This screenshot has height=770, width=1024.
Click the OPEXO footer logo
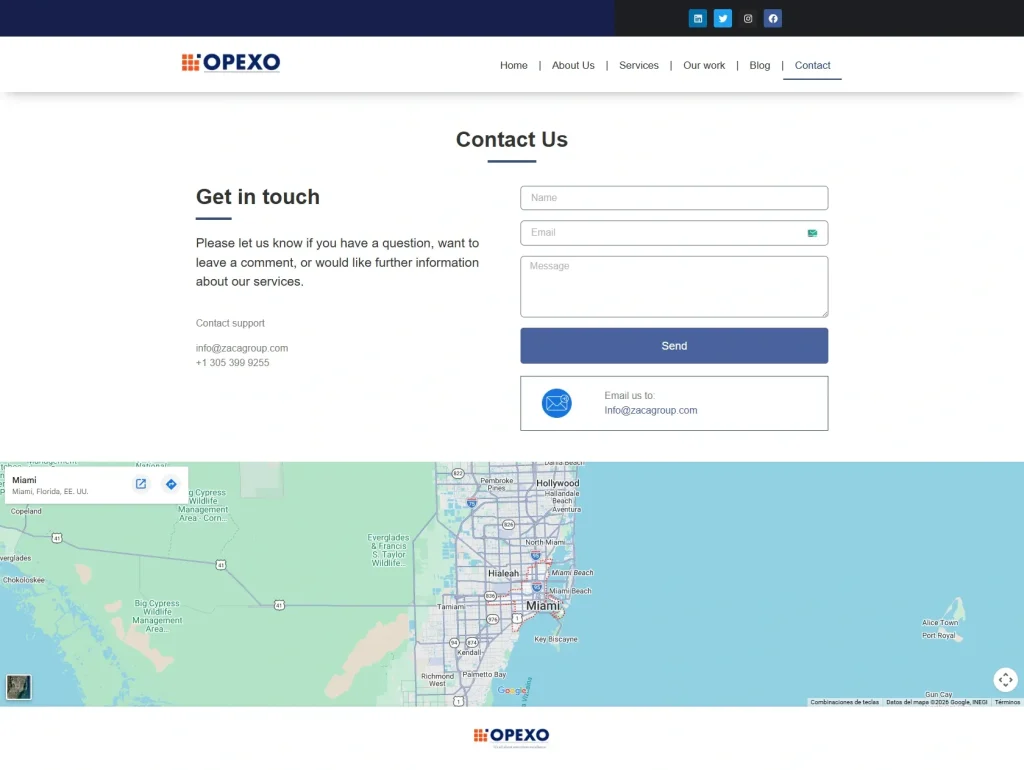pyautogui.click(x=511, y=737)
